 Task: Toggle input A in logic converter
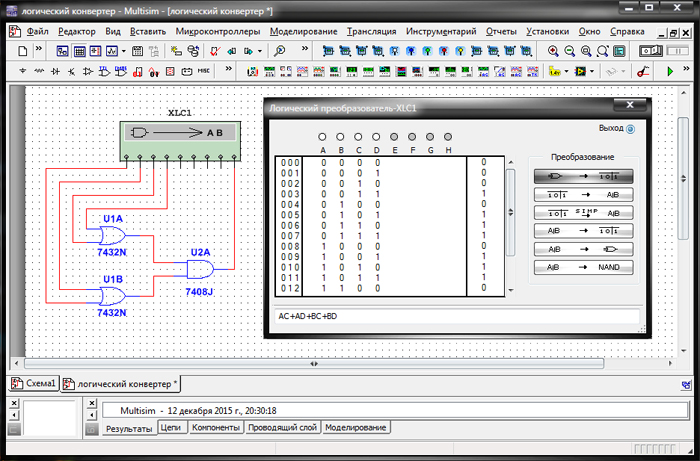coord(322,137)
